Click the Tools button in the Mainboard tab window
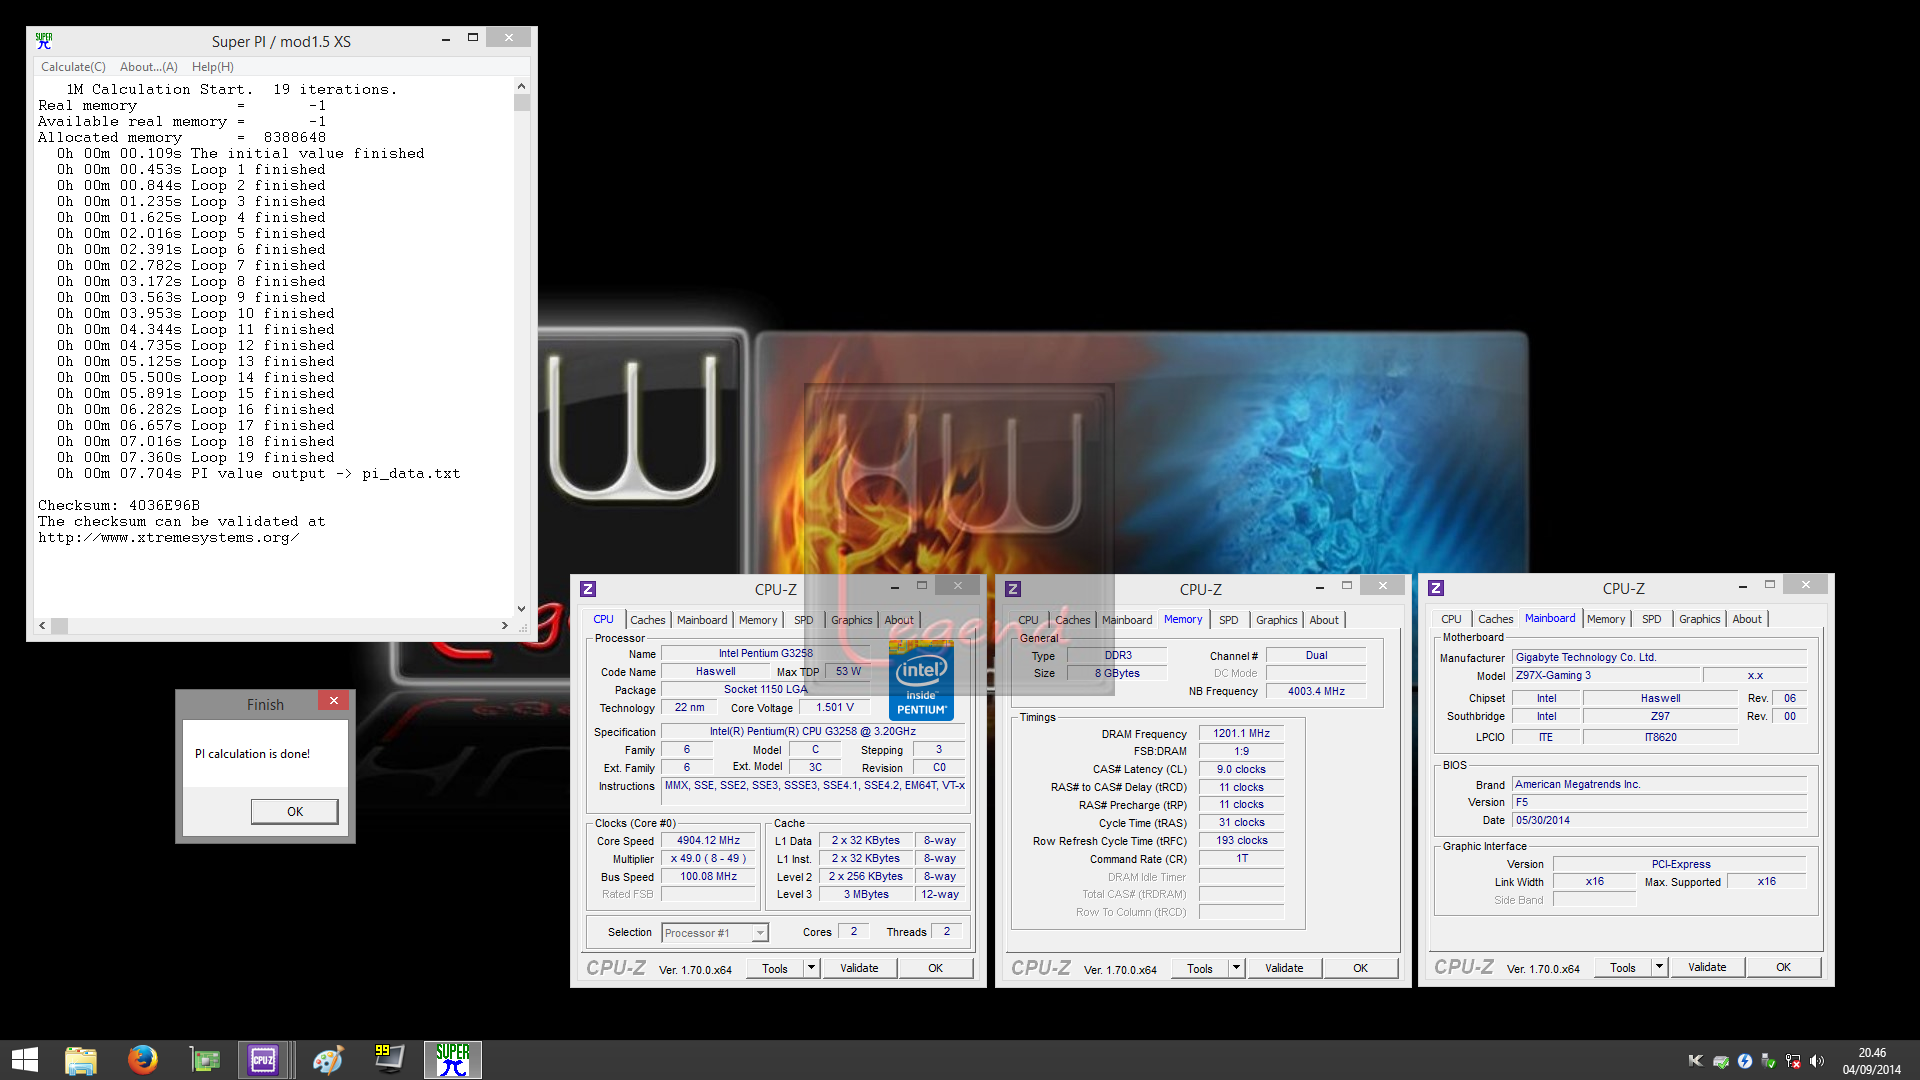This screenshot has width=1920, height=1080. click(x=1623, y=967)
